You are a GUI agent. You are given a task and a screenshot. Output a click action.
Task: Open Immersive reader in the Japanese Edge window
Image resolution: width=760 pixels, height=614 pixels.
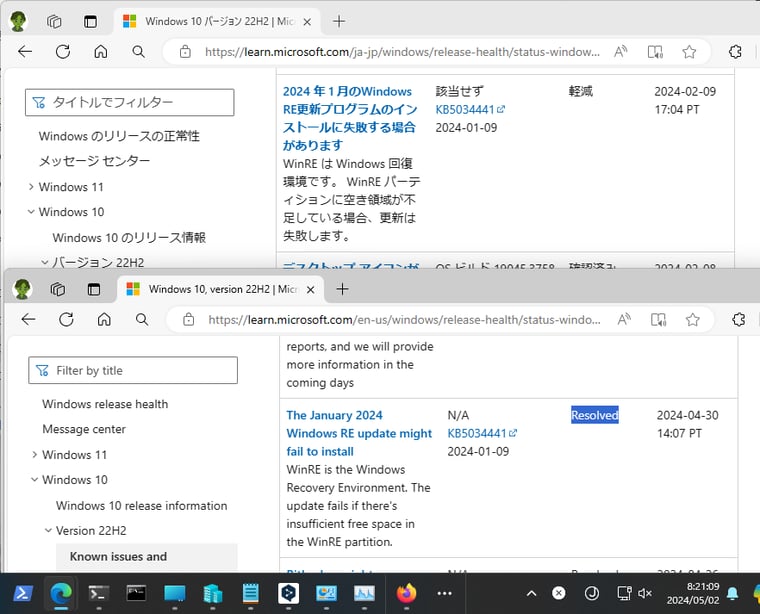(655, 51)
